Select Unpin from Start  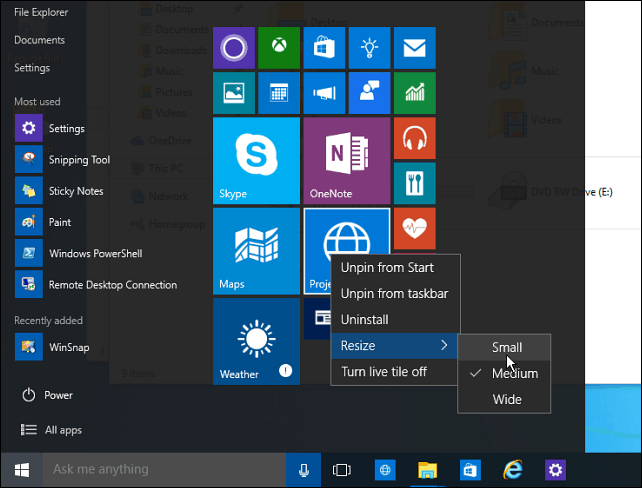(395, 268)
